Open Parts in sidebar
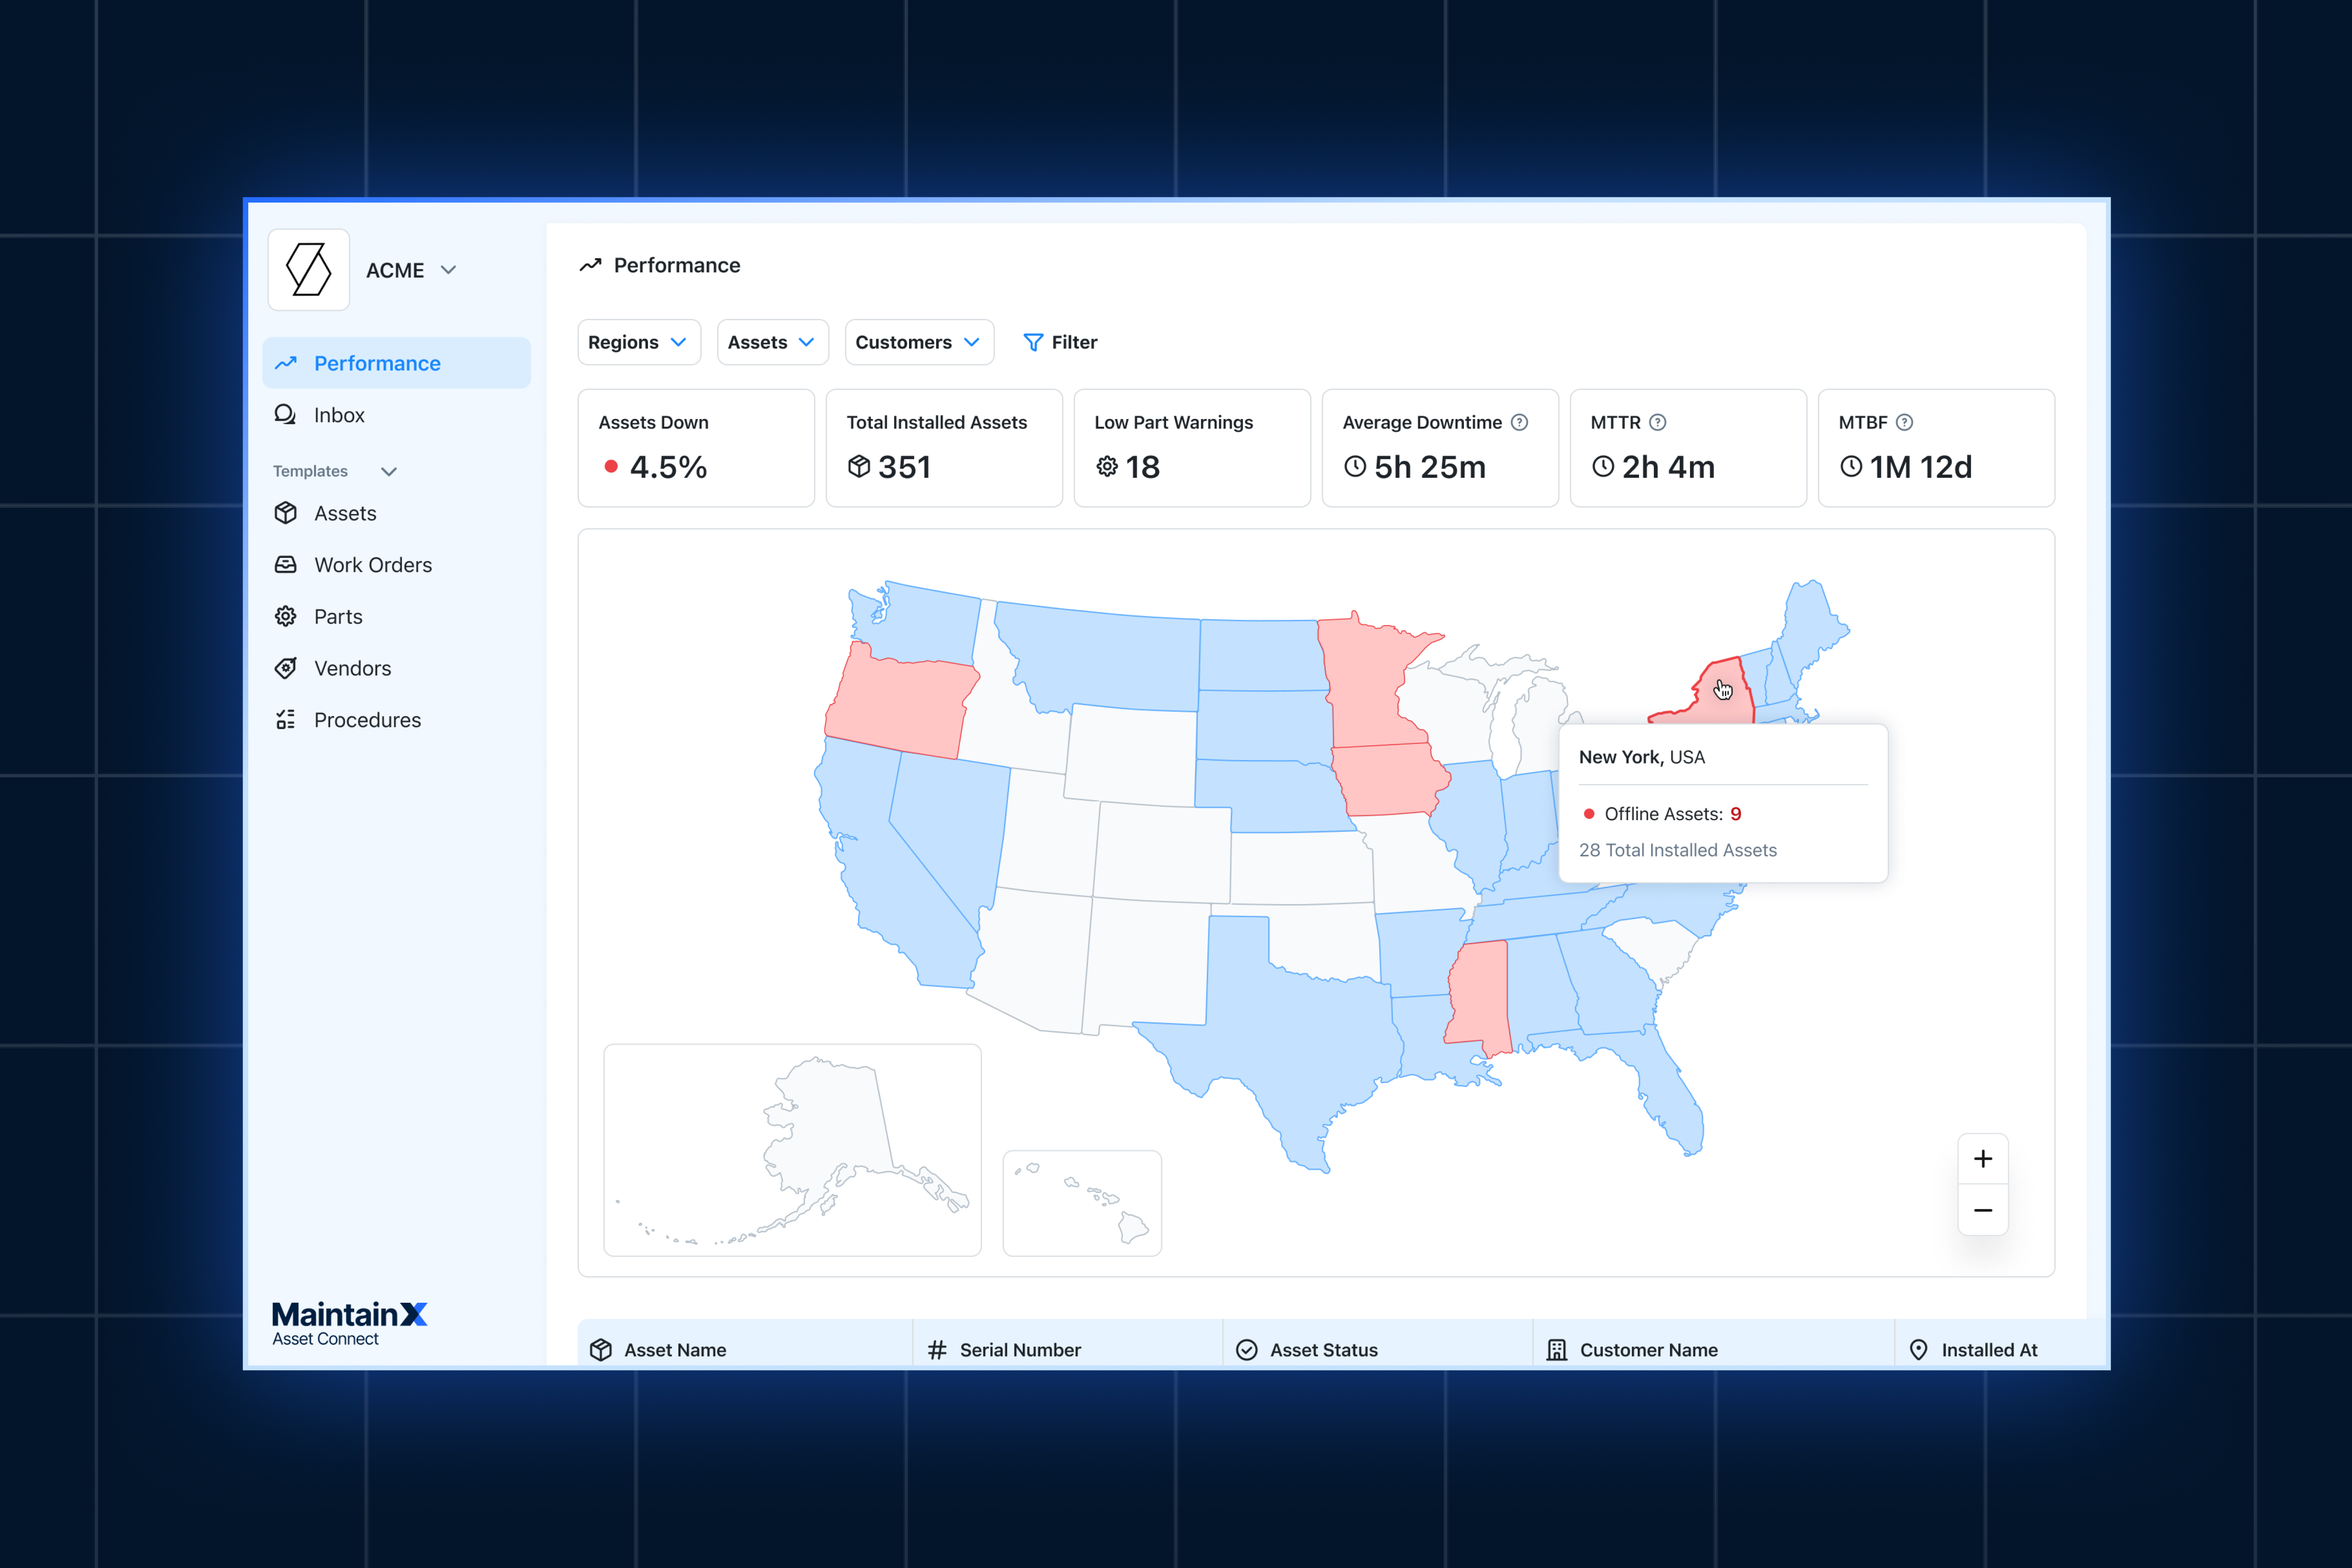 point(397,617)
